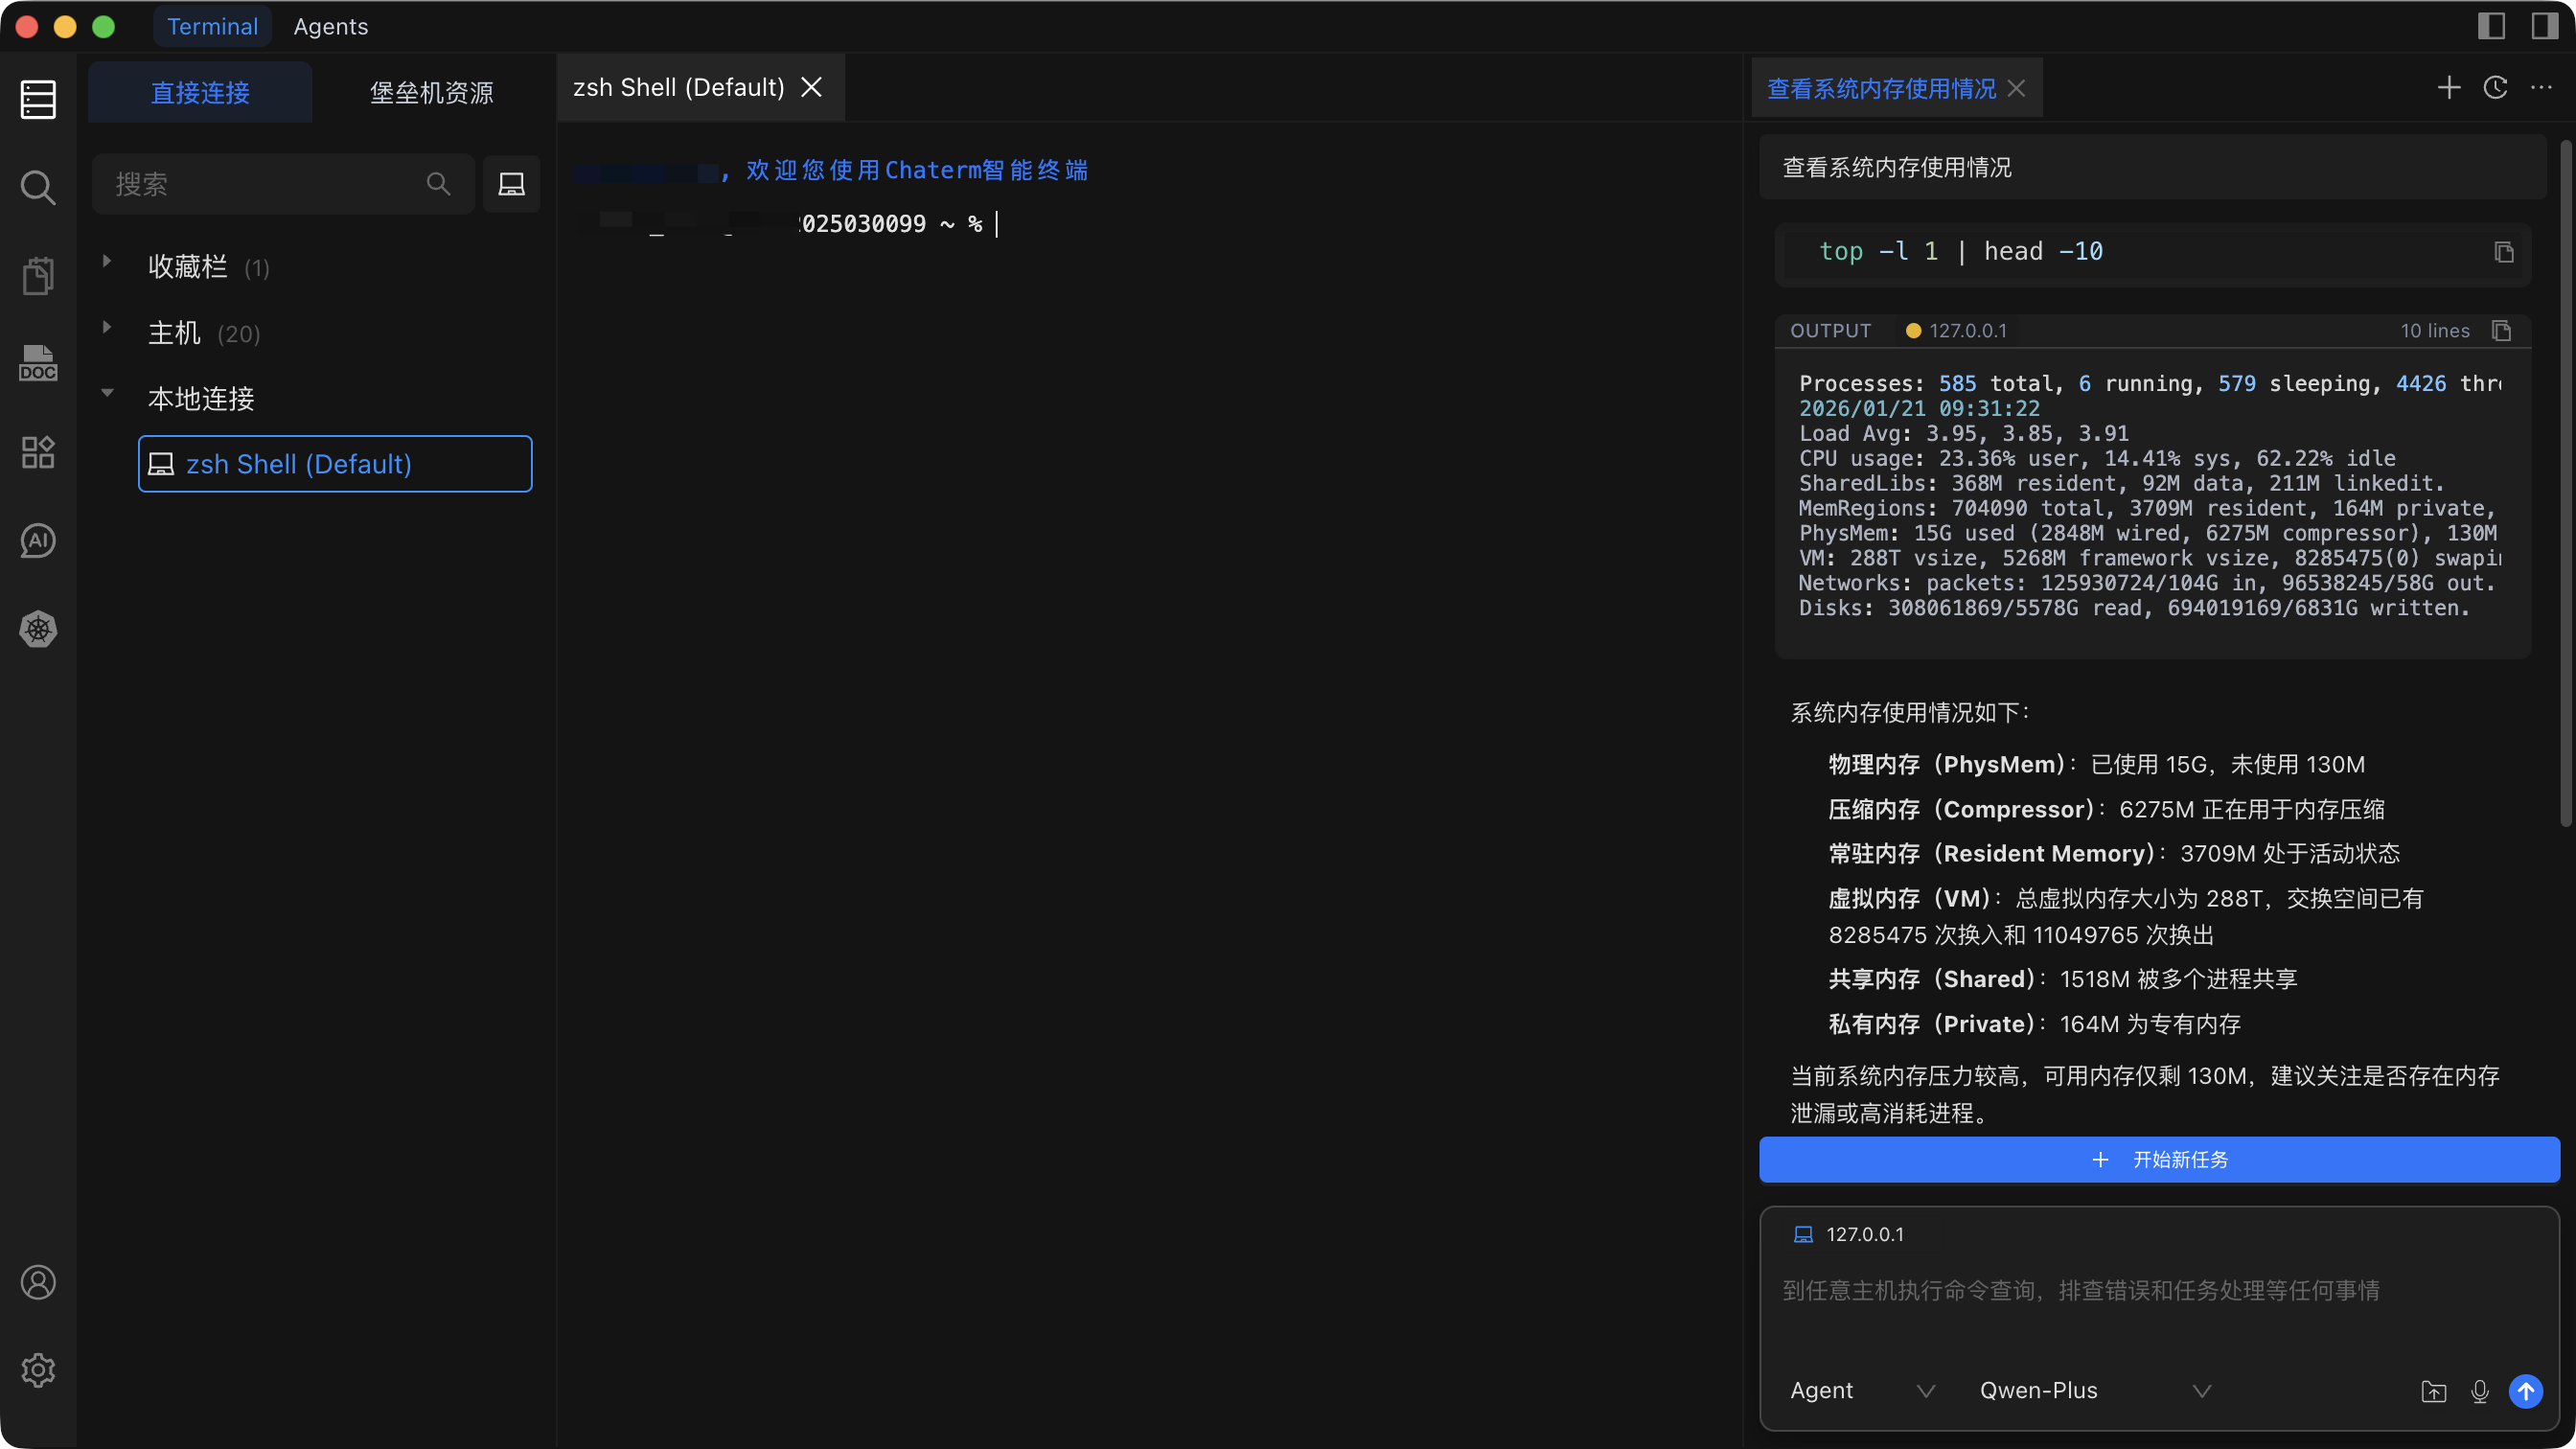This screenshot has width=2576, height=1449.
Task: Open the Agent mode dropdown
Action: tap(1862, 1391)
